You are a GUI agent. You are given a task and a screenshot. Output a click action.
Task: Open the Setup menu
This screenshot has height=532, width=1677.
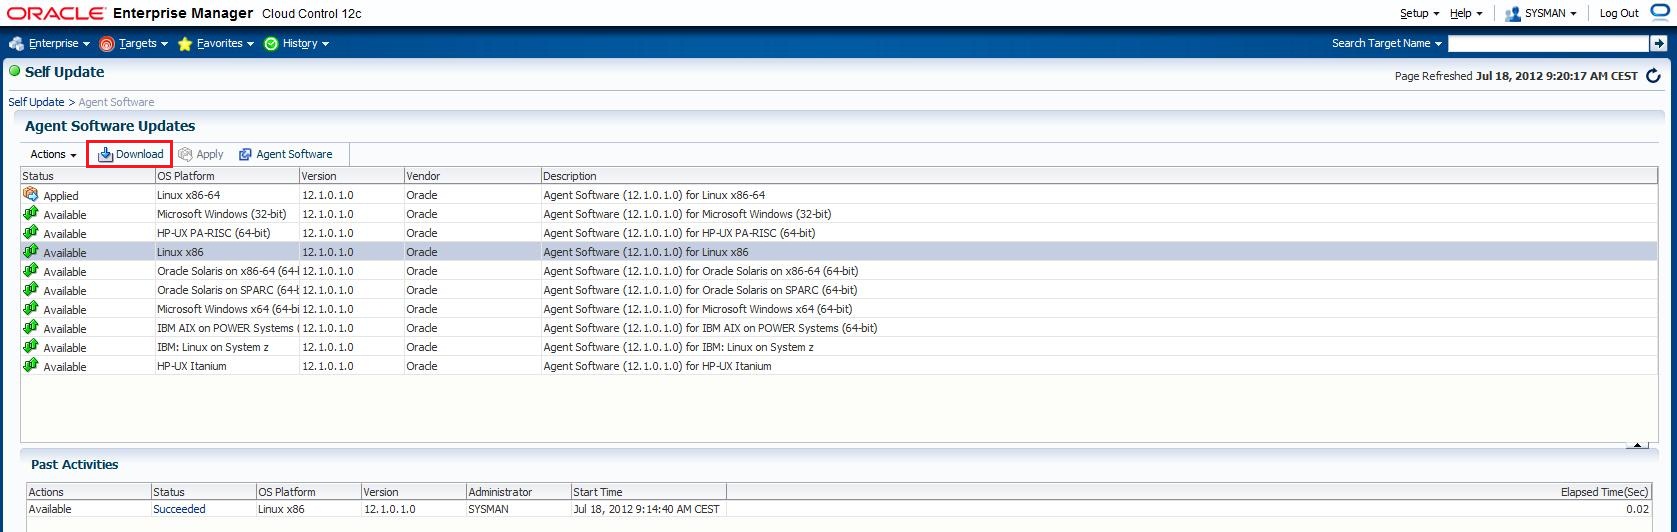[1418, 13]
